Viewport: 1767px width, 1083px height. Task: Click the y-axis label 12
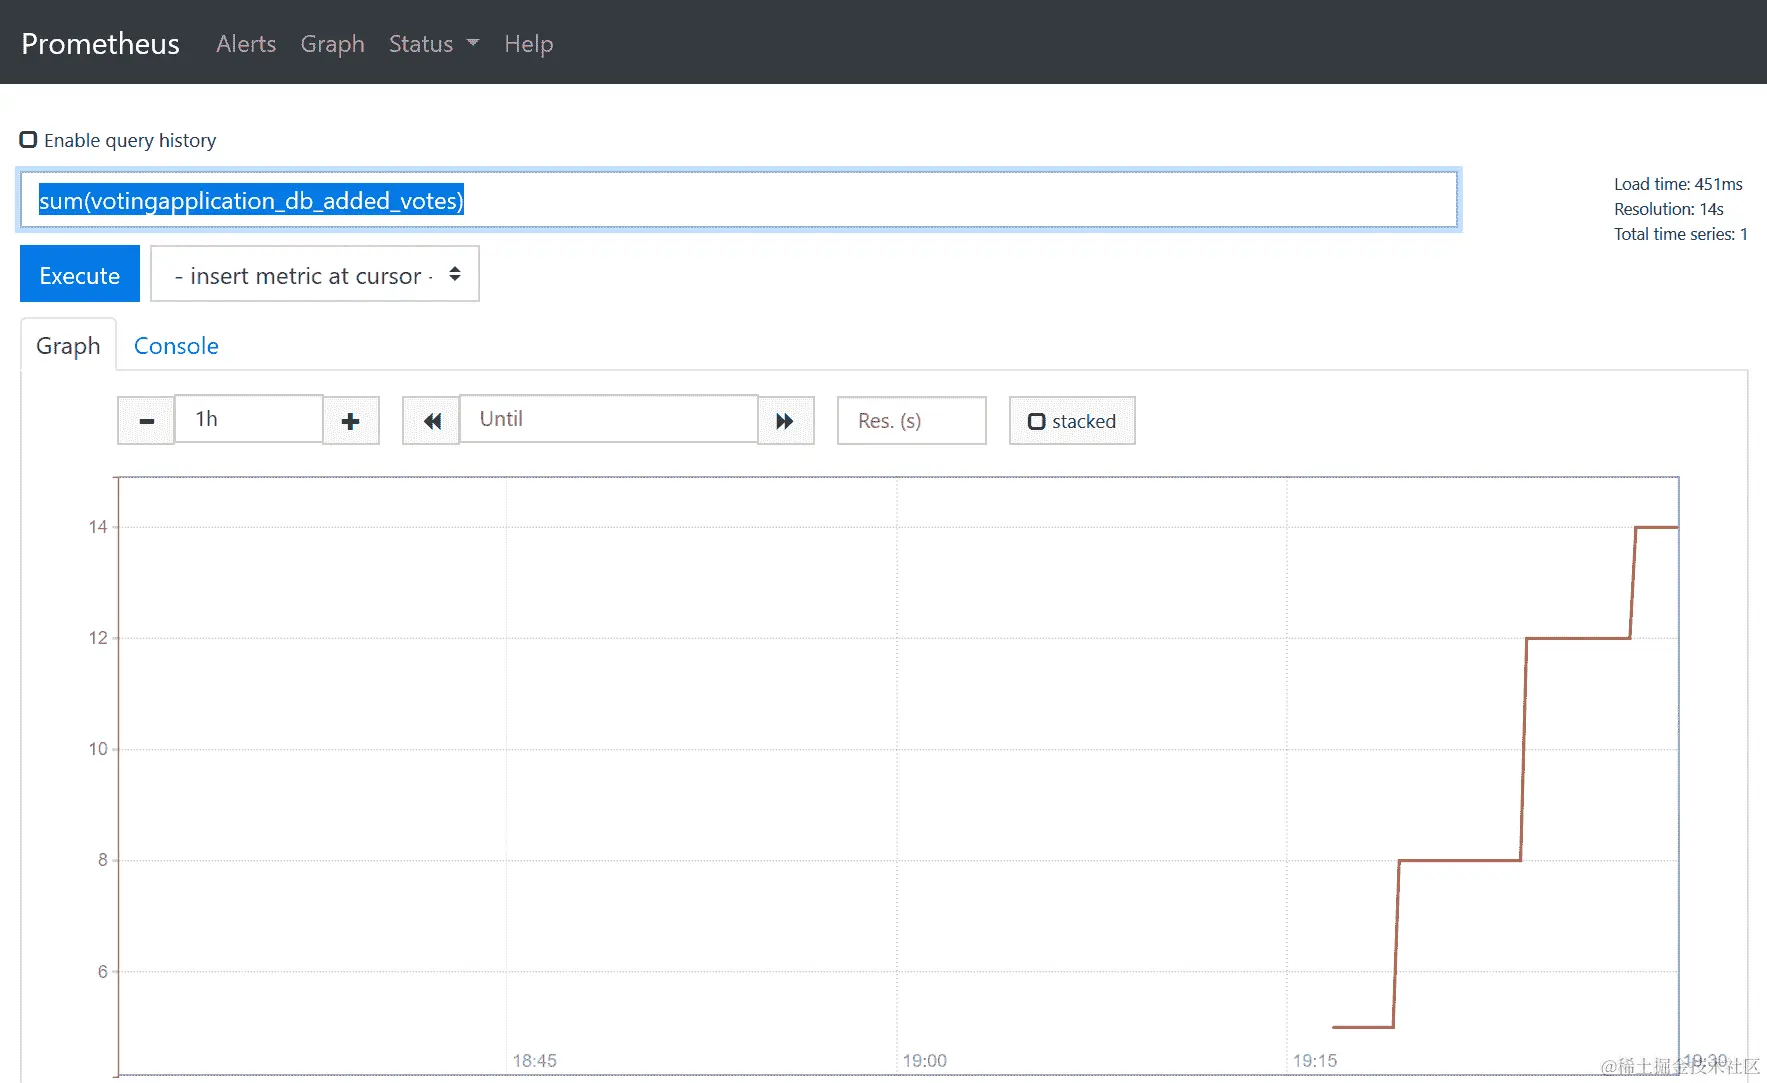point(98,638)
